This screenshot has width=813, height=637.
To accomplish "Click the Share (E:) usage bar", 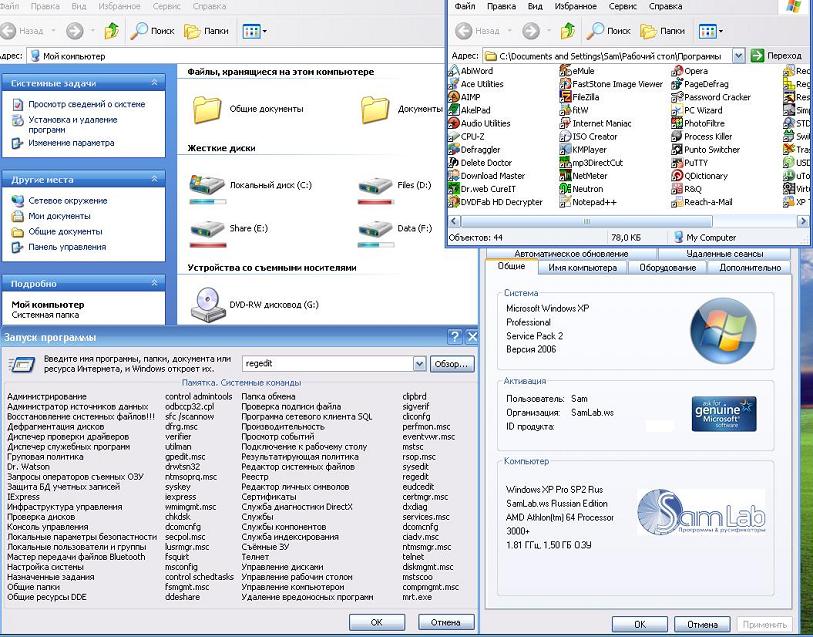I will pyautogui.click(x=208, y=245).
